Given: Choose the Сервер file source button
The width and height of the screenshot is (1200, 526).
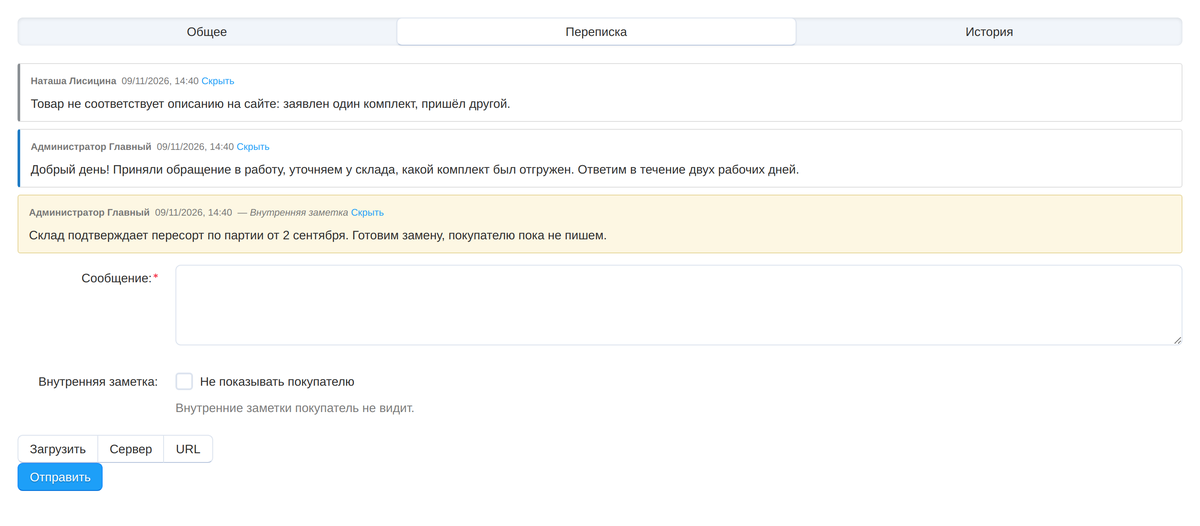Looking at the screenshot, I should [131, 449].
